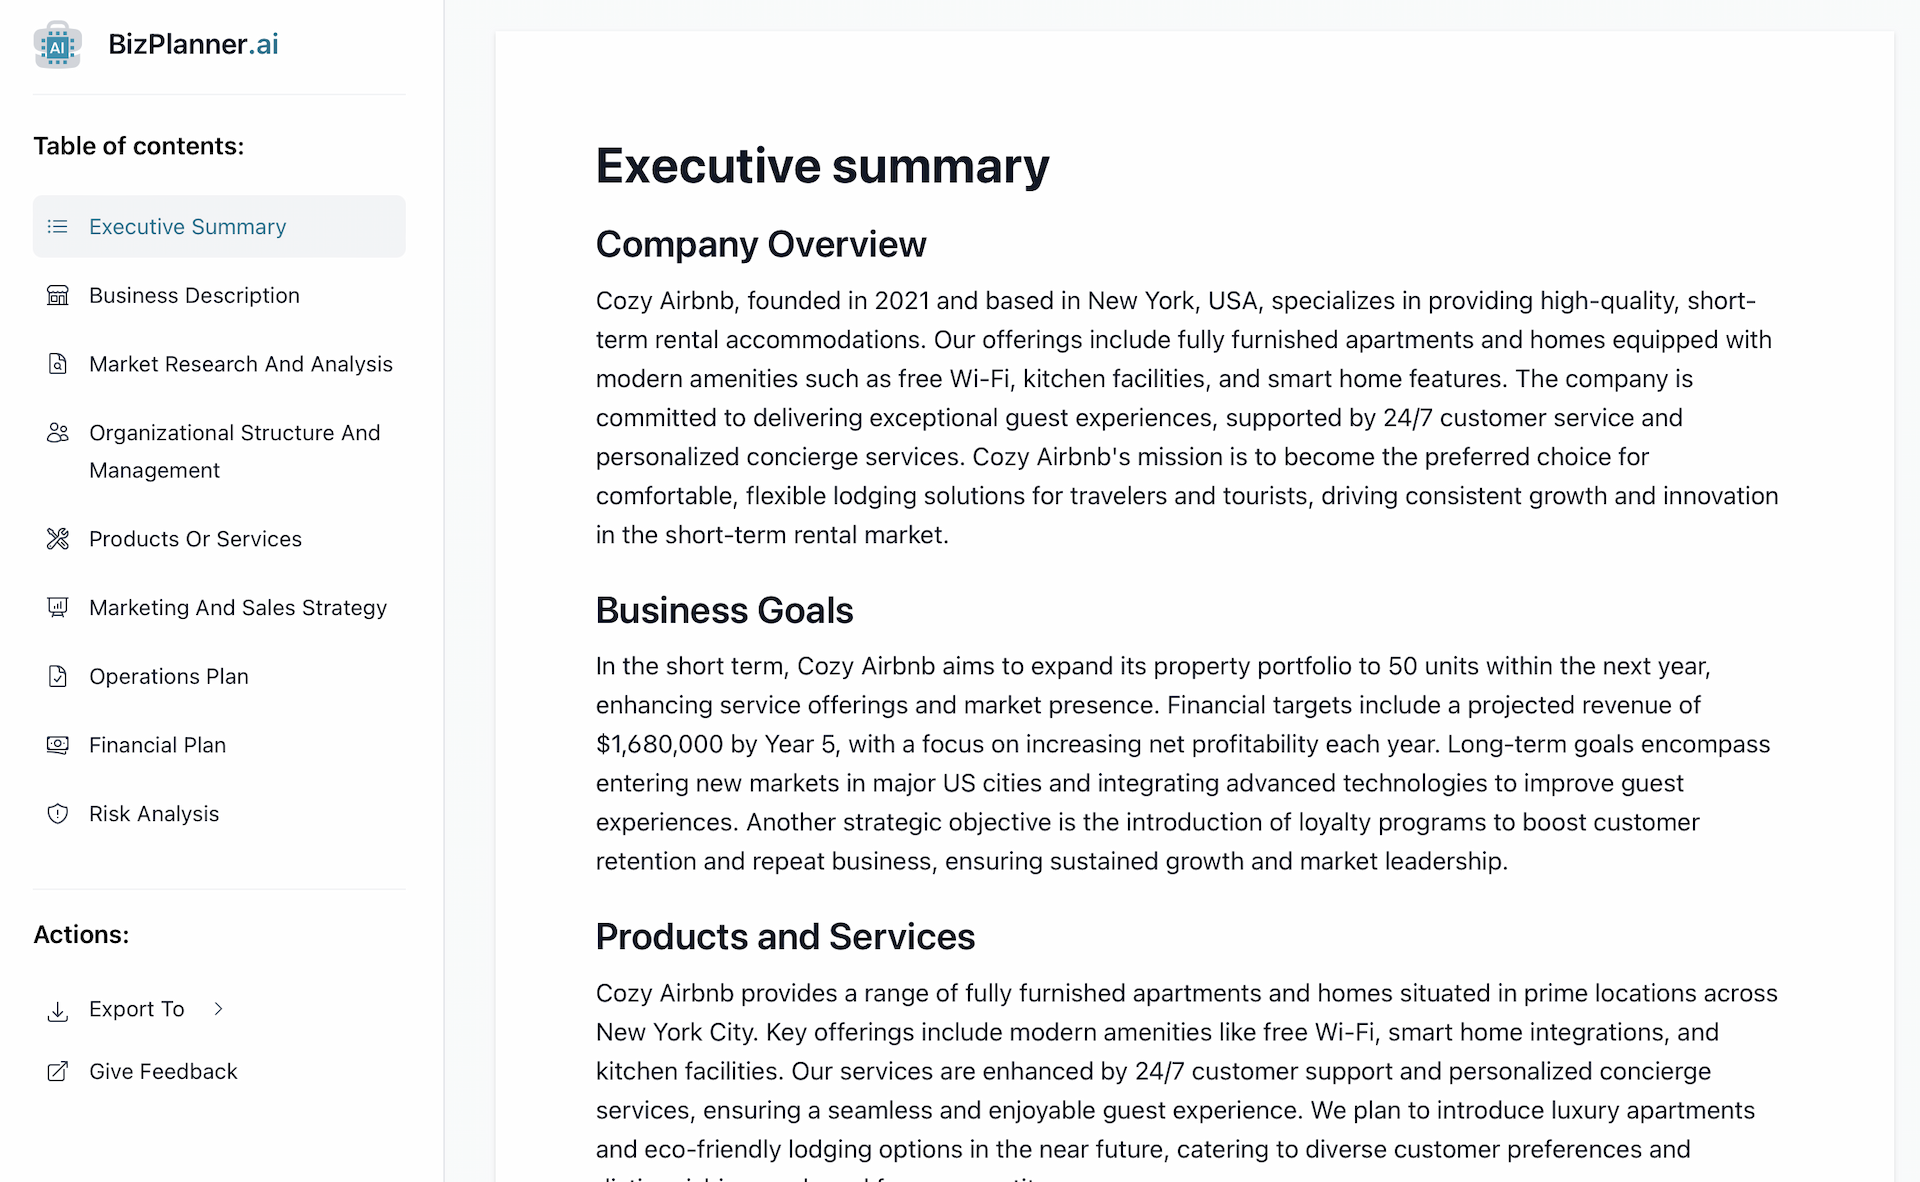Go to Market Research And Analysis
The width and height of the screenshot is (1920, 1182).
click(x=240, y=364)
